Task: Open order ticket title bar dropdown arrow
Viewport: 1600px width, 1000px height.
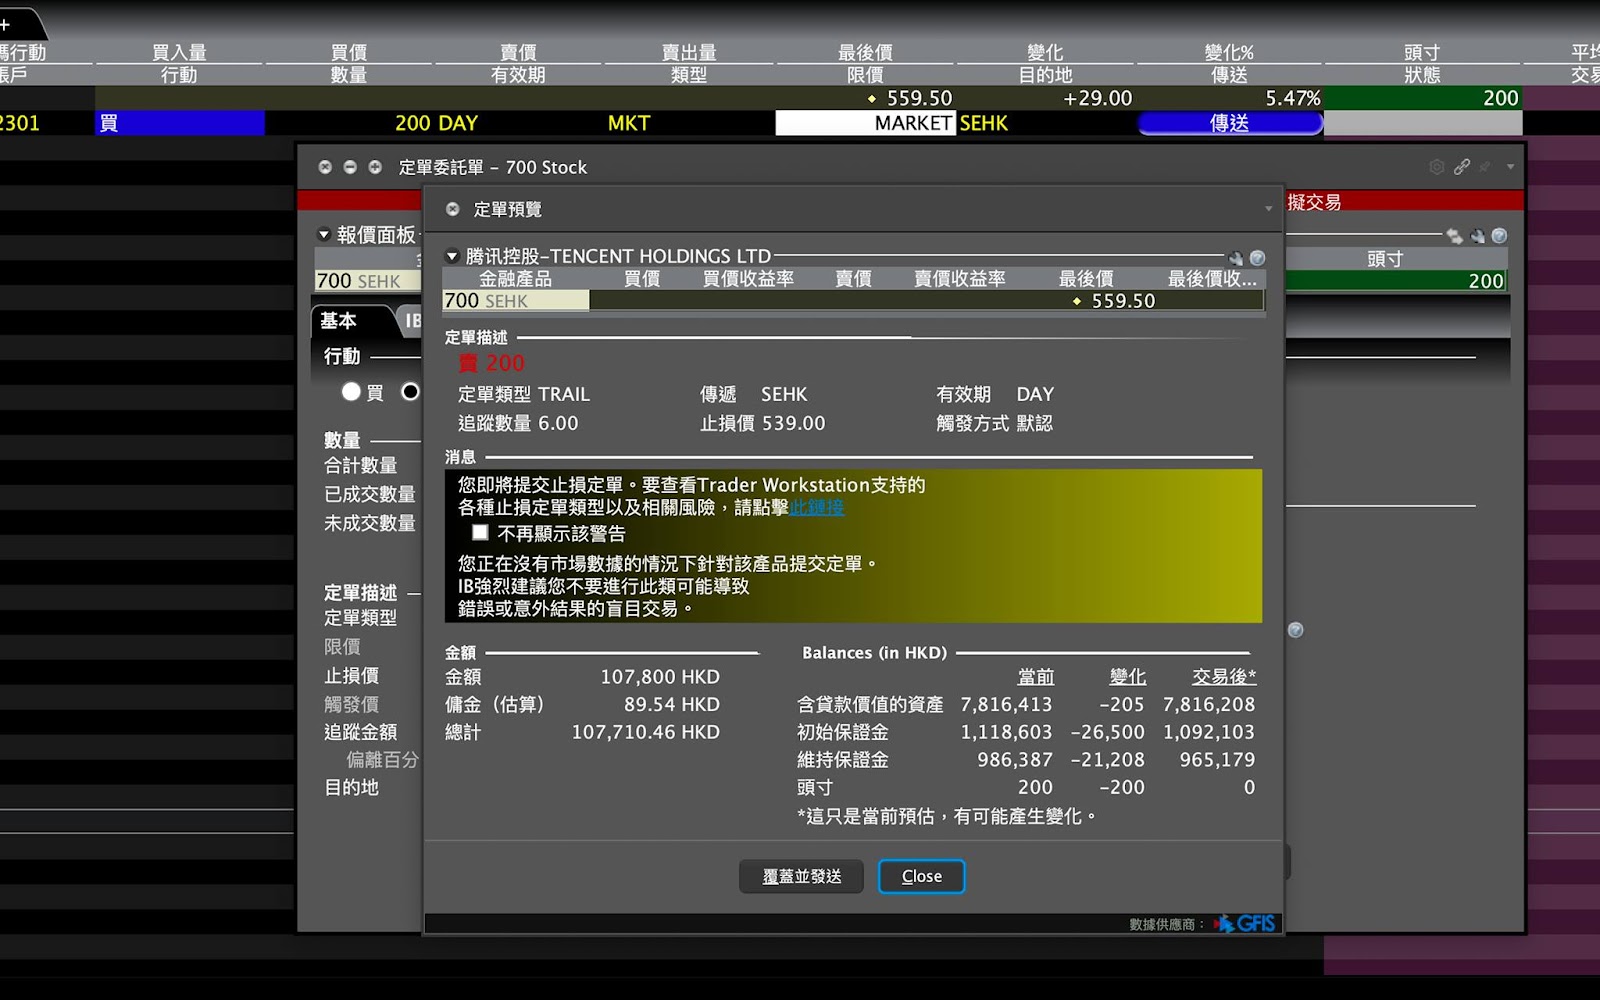Action: 1510,167
